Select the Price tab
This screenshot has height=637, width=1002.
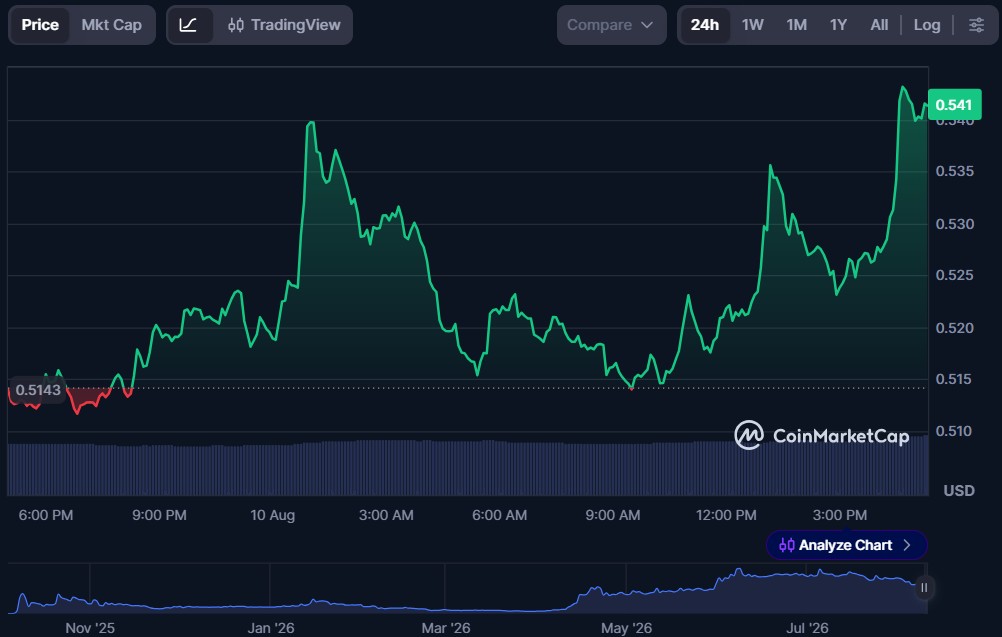40,25
